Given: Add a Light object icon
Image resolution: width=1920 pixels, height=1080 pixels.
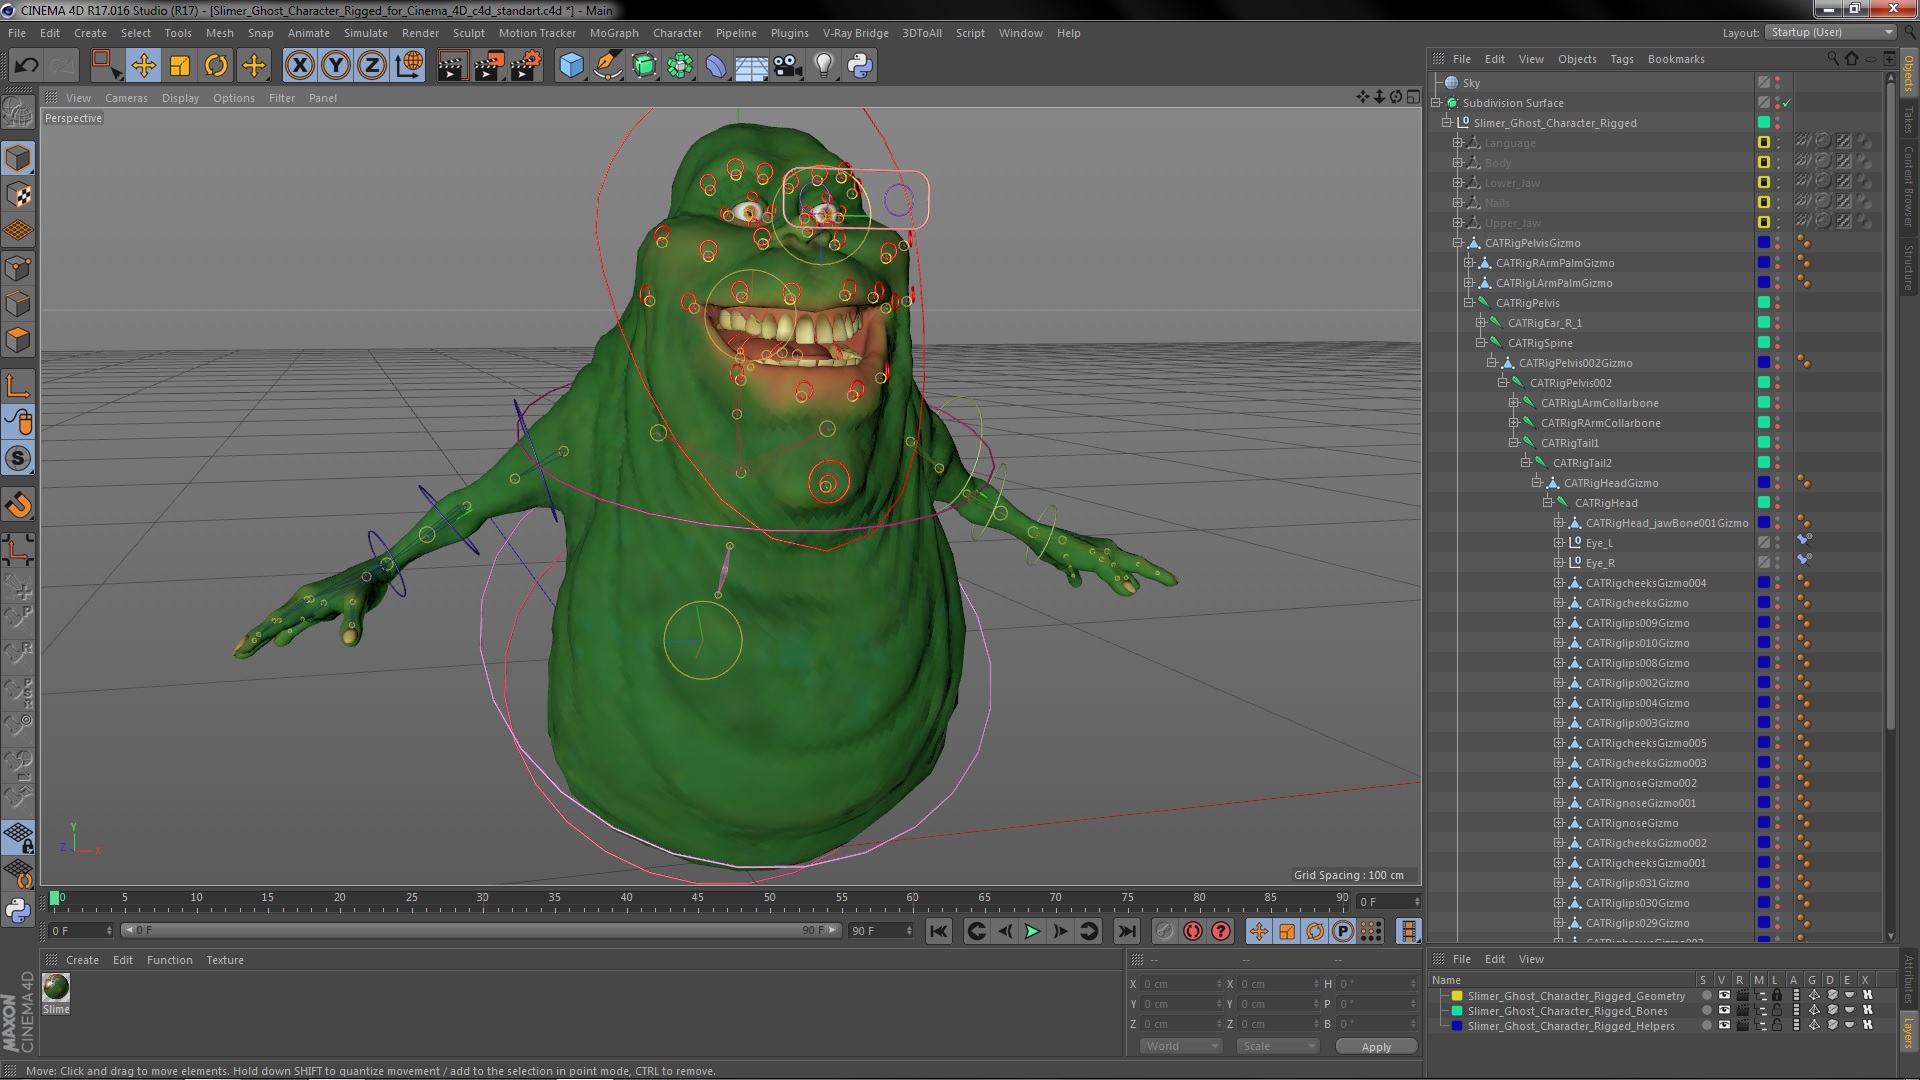Looking at the screenshot, I should (x=824, y=66).
